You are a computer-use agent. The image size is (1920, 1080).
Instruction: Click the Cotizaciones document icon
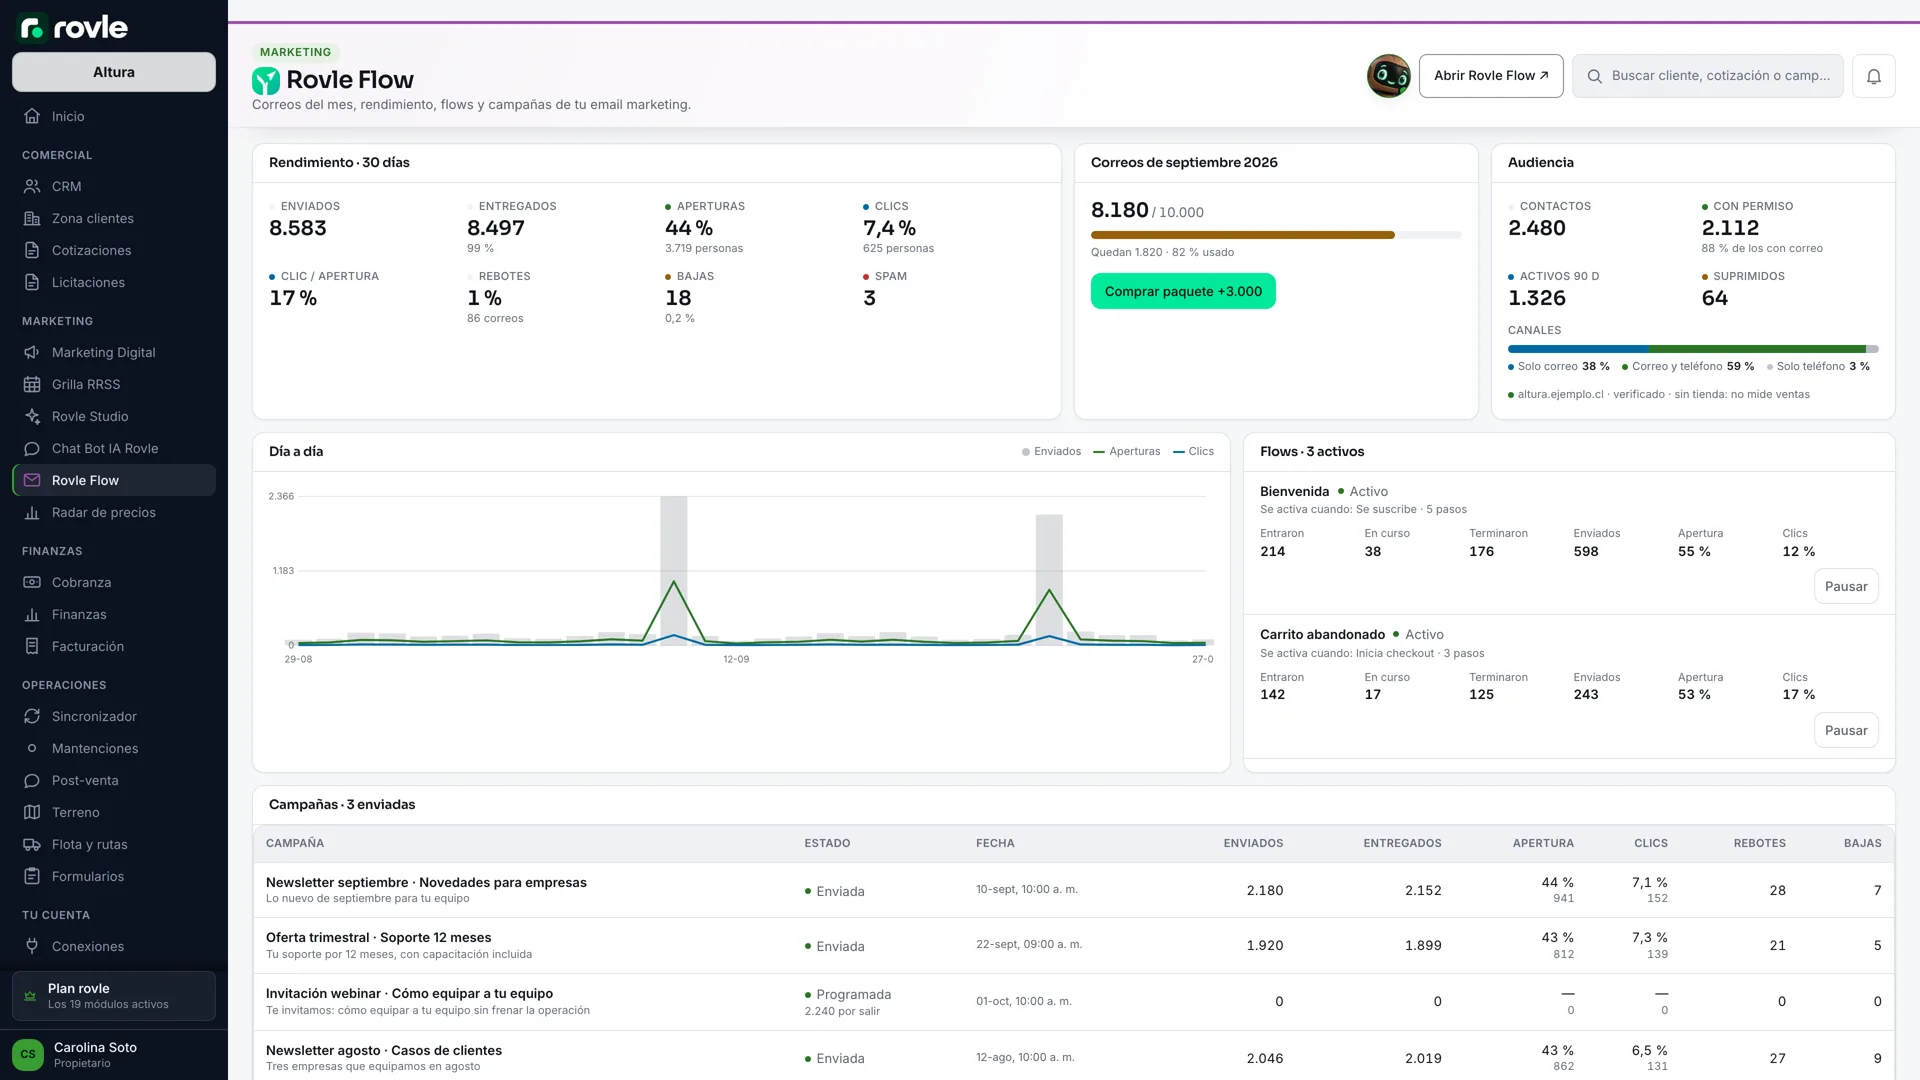(32, 250)
